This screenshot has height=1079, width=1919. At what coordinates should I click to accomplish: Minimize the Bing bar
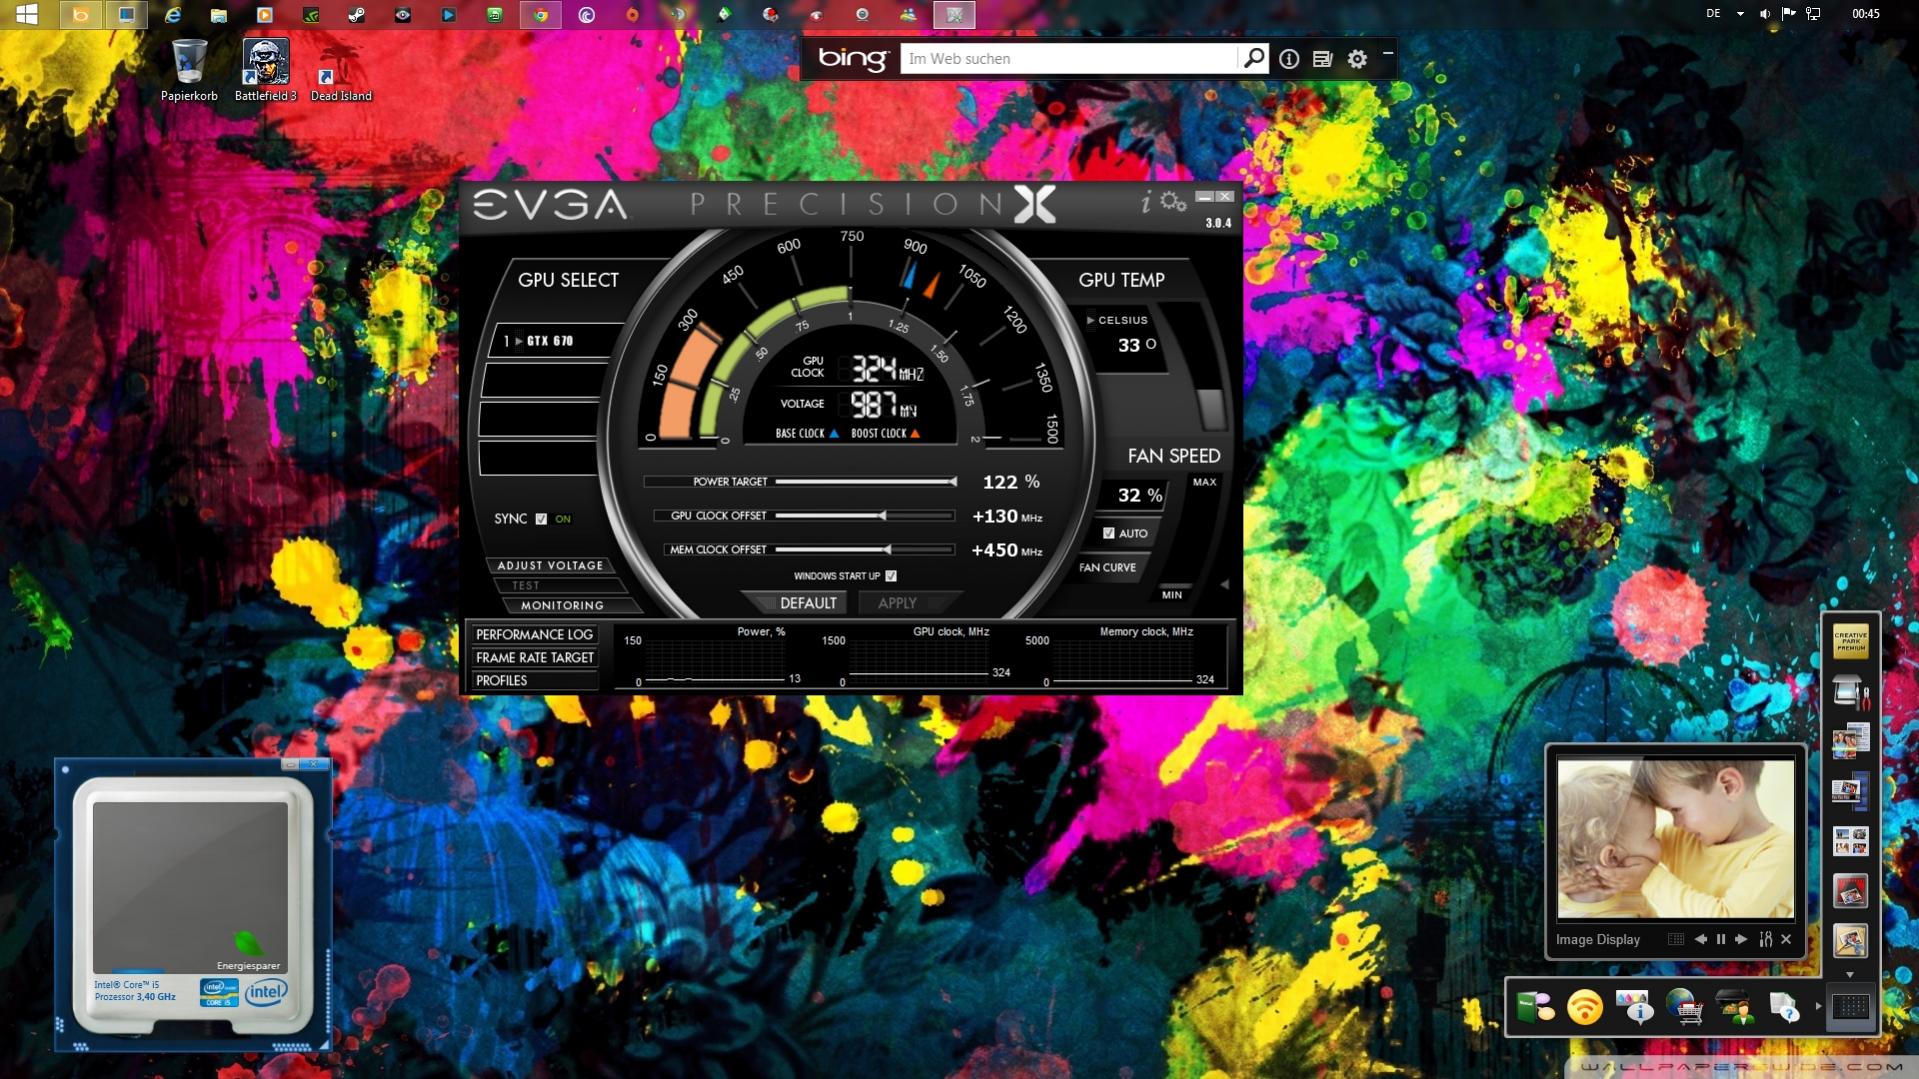(x=1388, y=53)
